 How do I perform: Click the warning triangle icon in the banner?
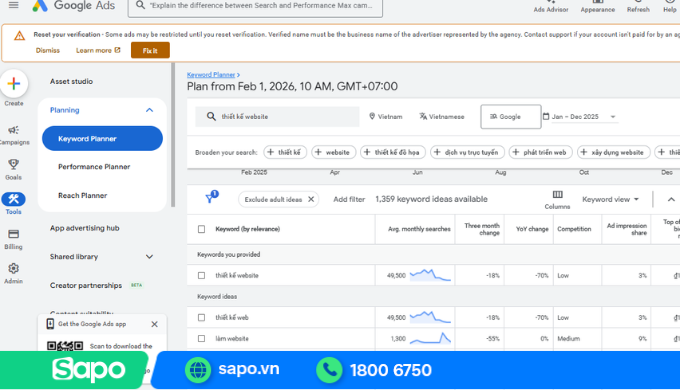click(x=19, y=36)
